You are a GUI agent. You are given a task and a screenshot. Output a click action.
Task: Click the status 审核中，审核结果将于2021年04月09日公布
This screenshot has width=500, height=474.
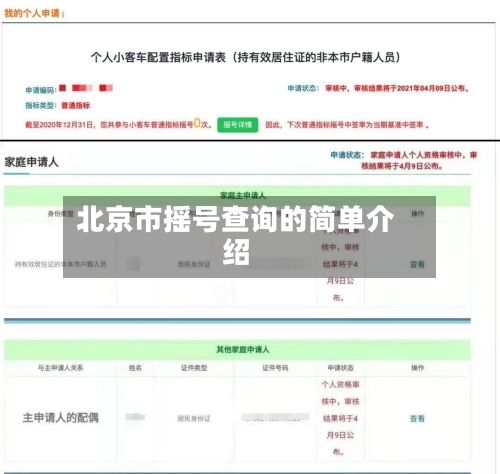[x=397, y=88]
